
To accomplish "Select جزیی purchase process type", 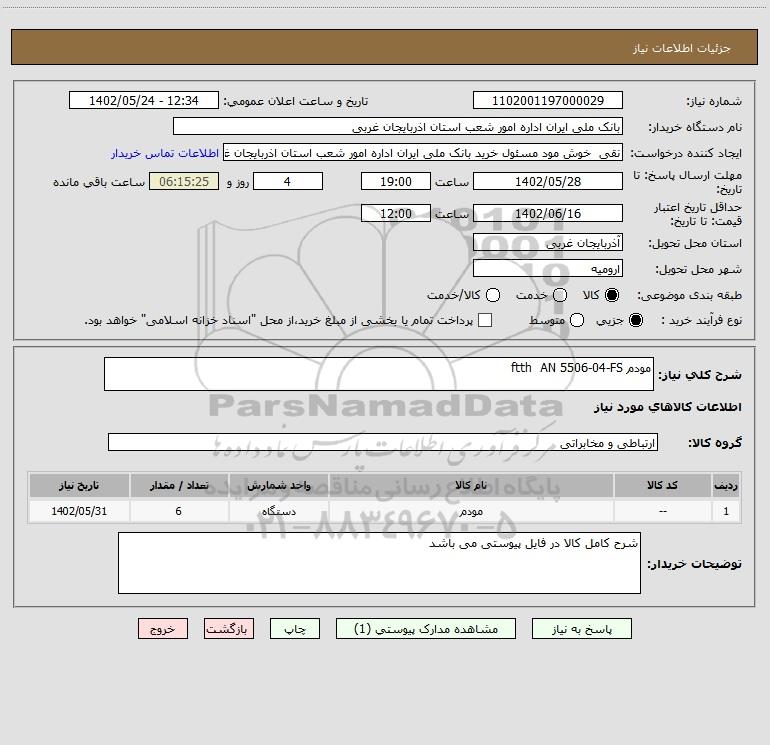I will click(x=635, y=320).
